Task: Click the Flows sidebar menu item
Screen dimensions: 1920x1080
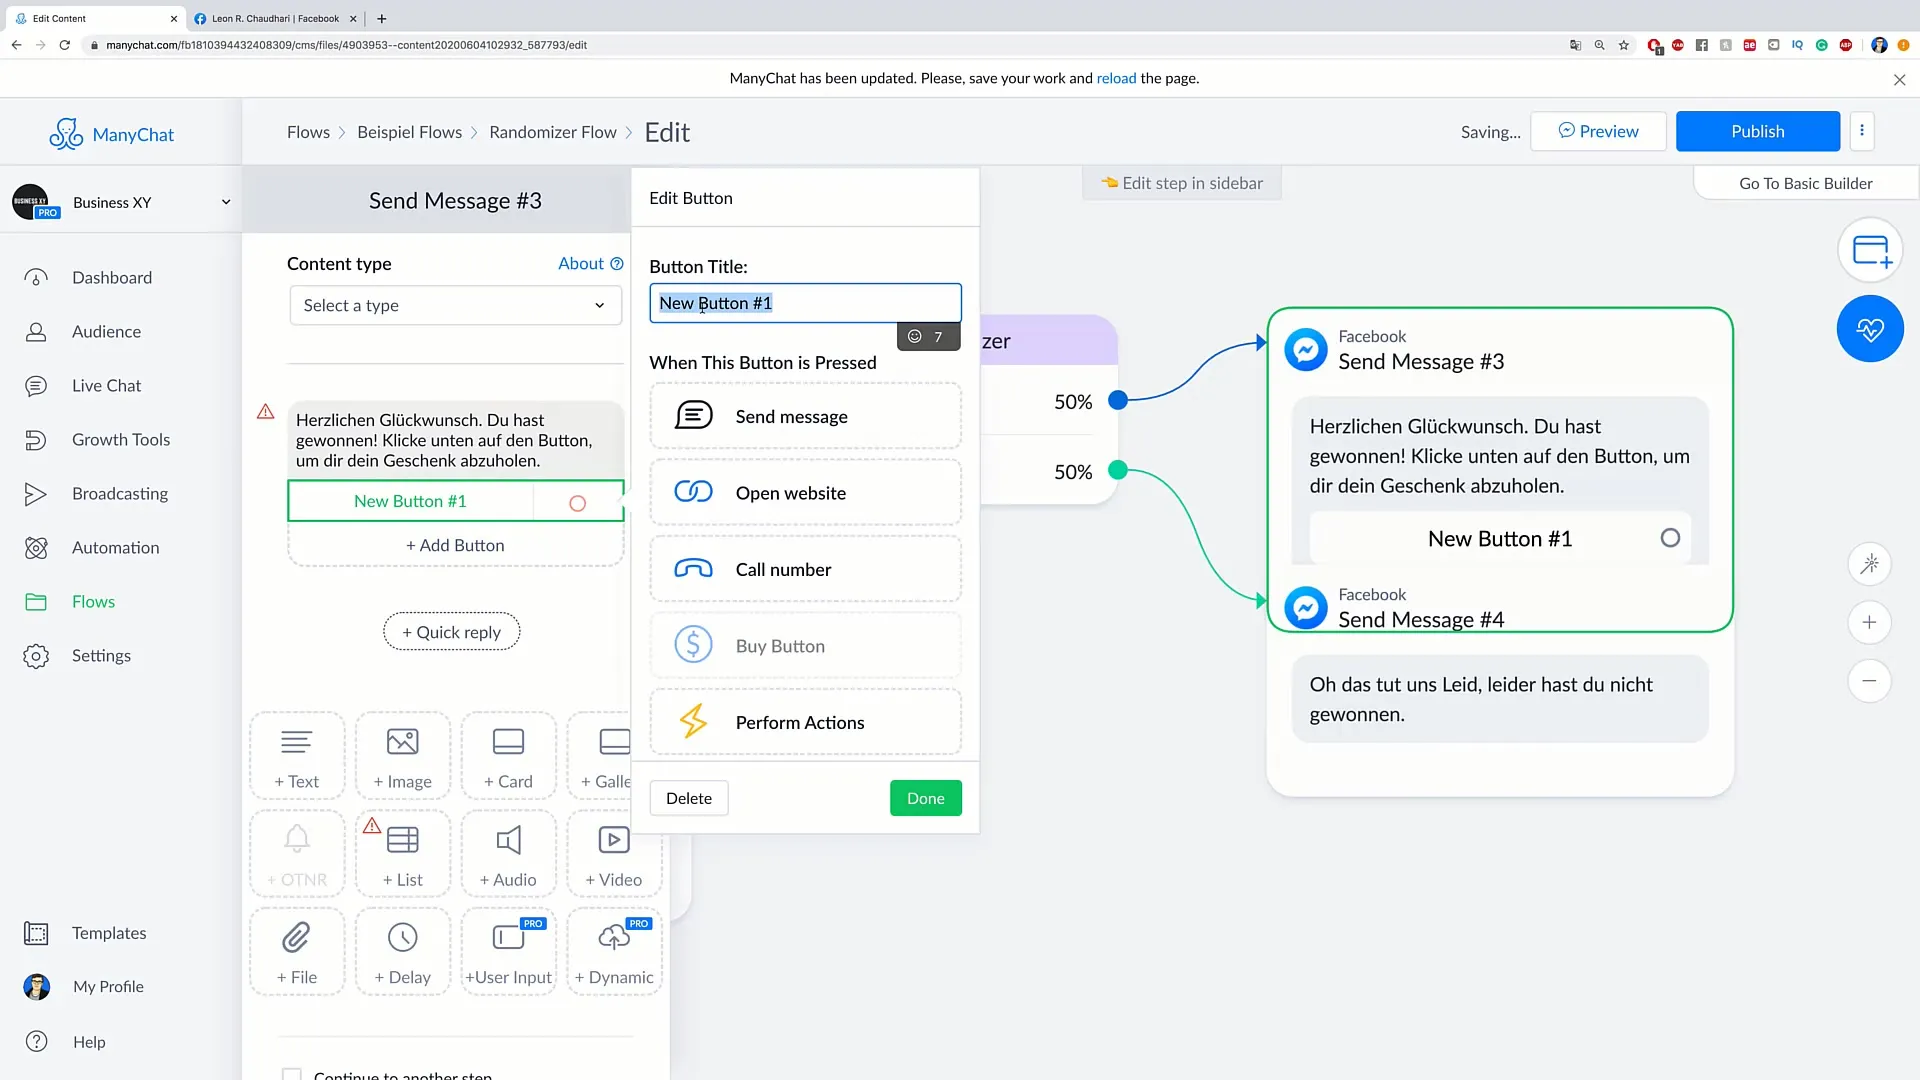Action: 94,601
